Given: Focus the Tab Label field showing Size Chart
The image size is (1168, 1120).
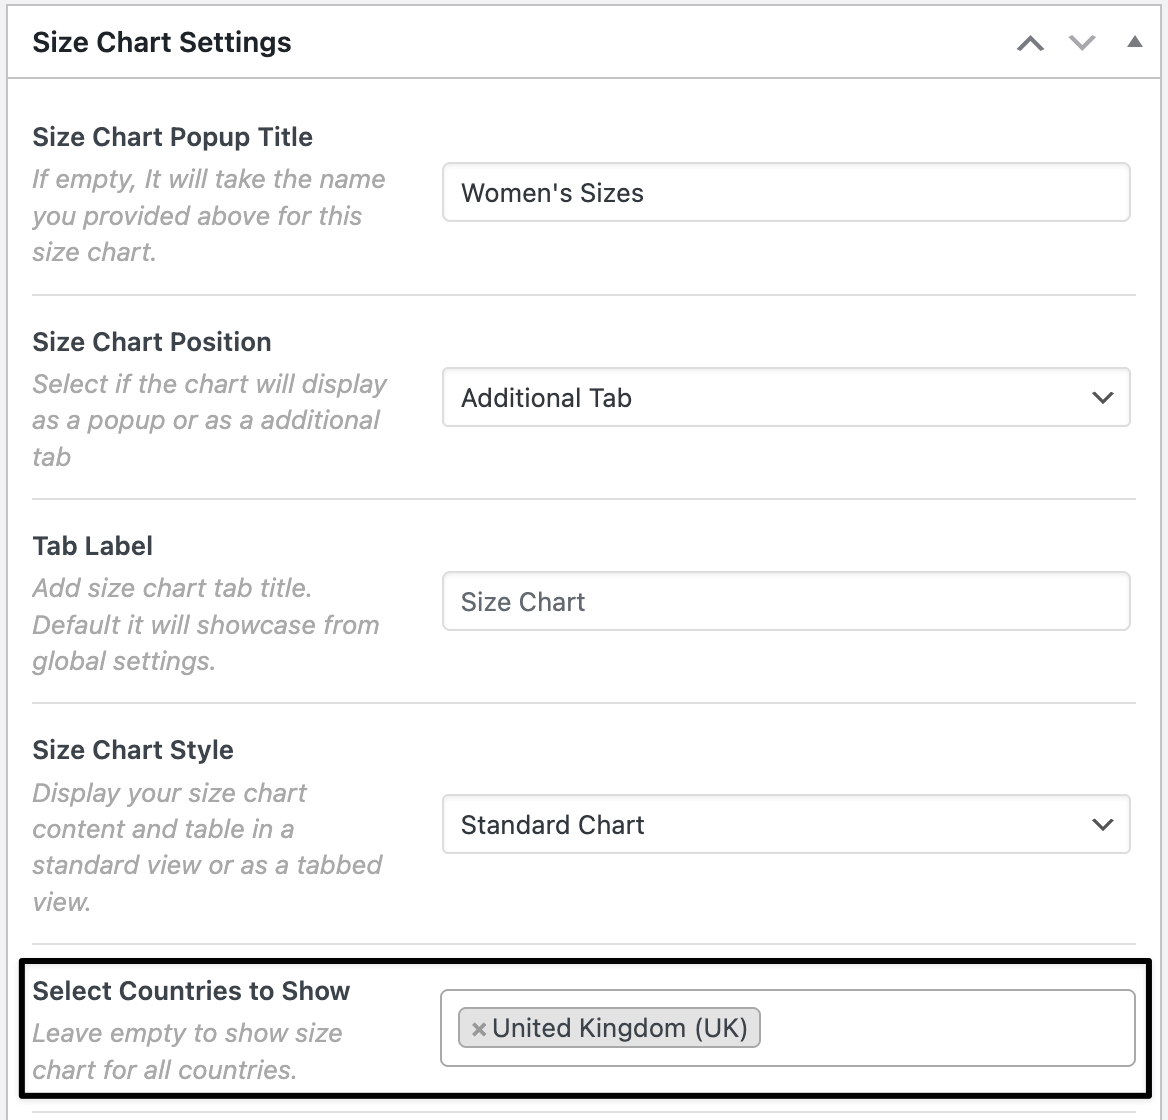Looking at the screenshot, I should click(x=786, y=601).
